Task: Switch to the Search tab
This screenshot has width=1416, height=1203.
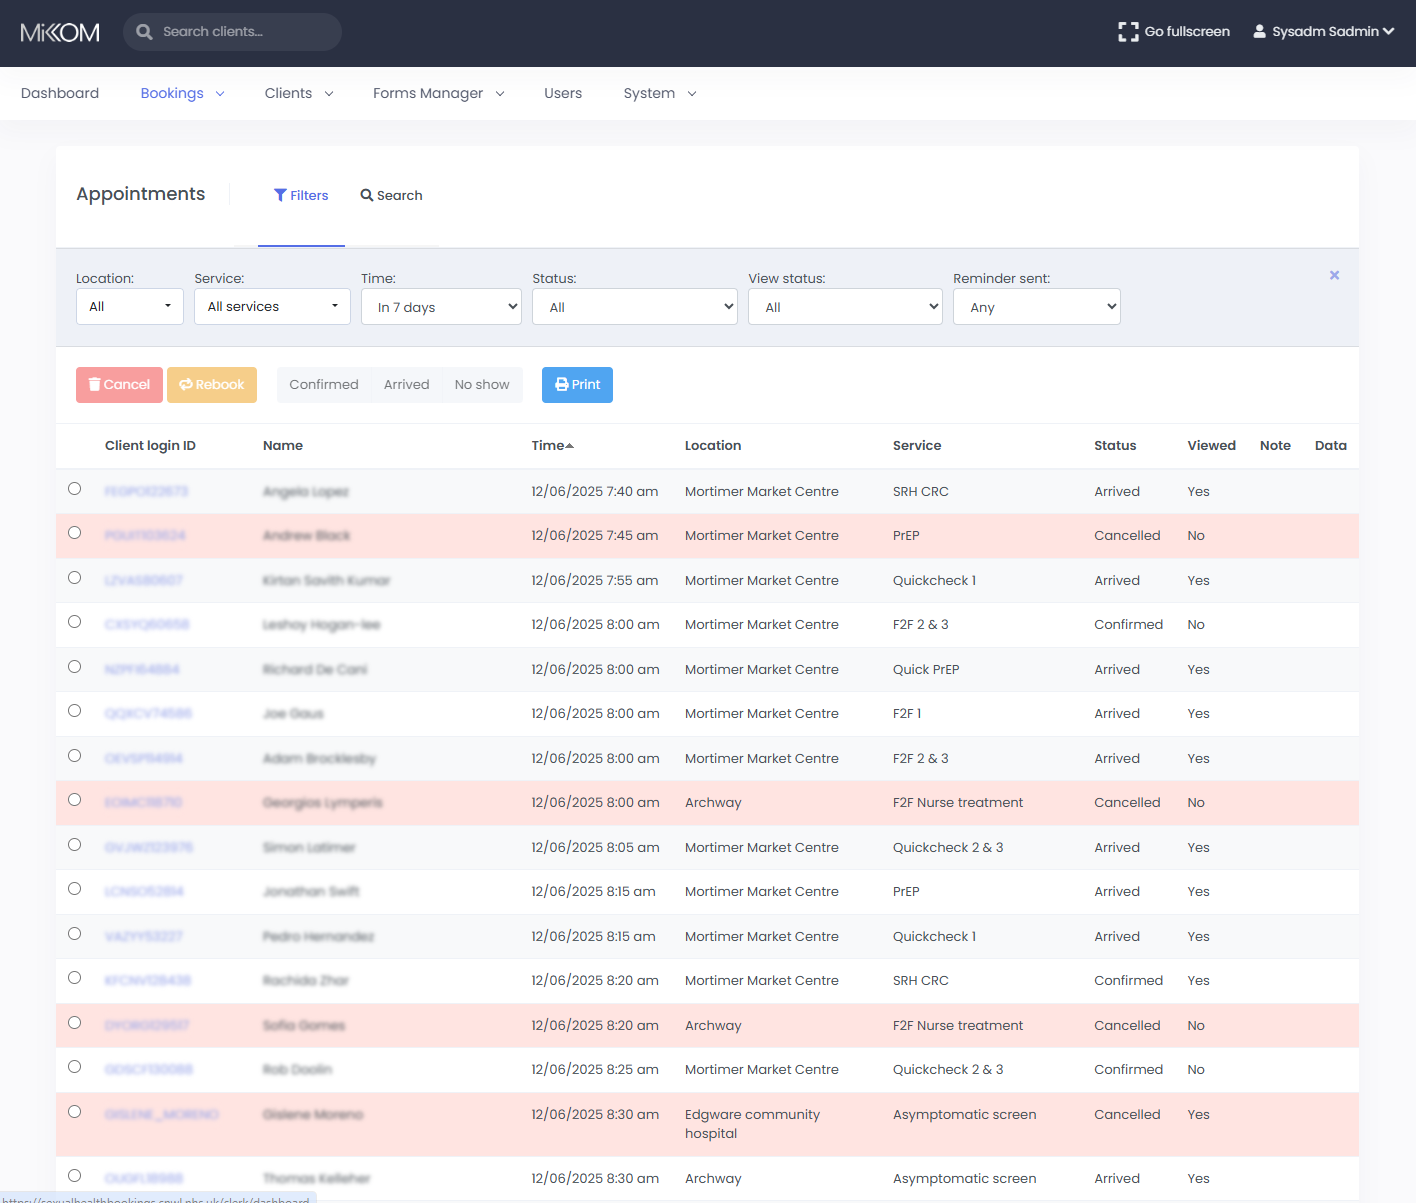Action: [x=391, y=196]
